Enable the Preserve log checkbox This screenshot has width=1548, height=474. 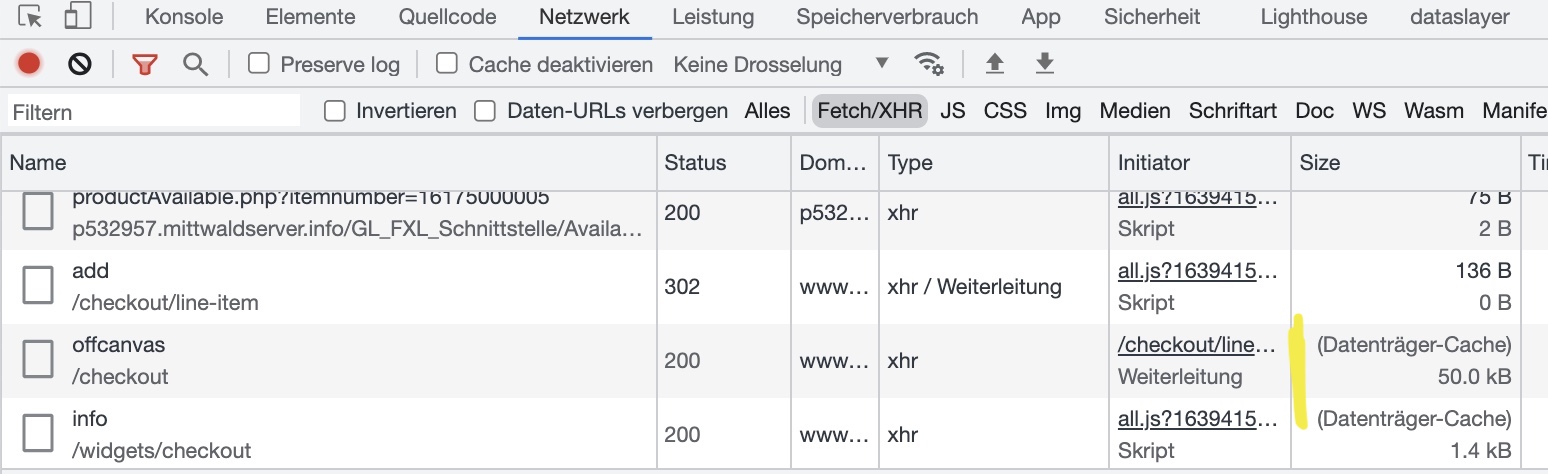point(259,64)
